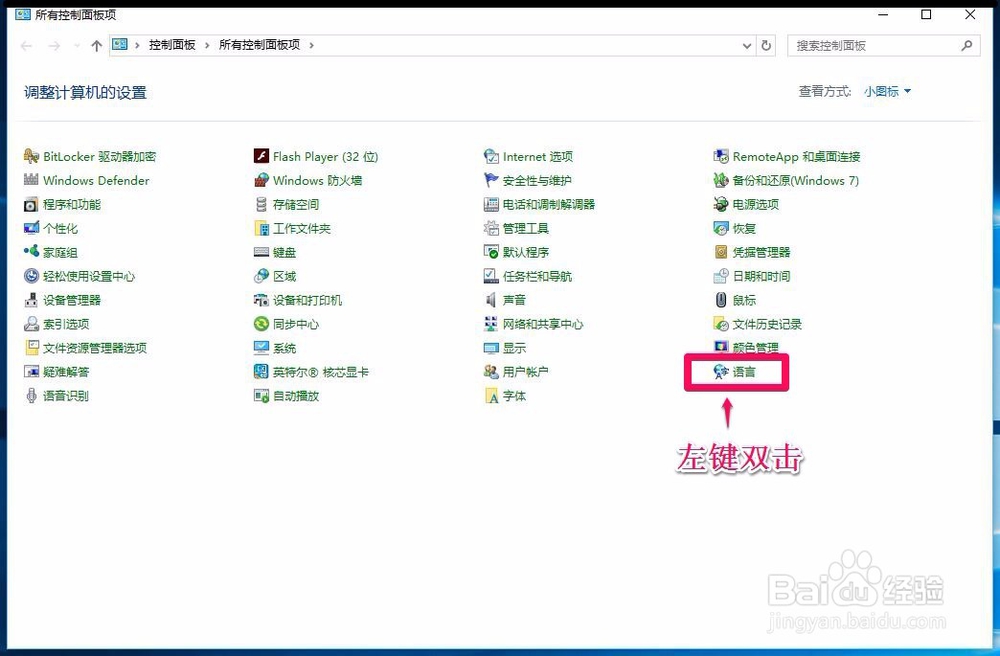The image size is (1000, 656).
Task: Open the 默认程序 icon
Action: 491,252
